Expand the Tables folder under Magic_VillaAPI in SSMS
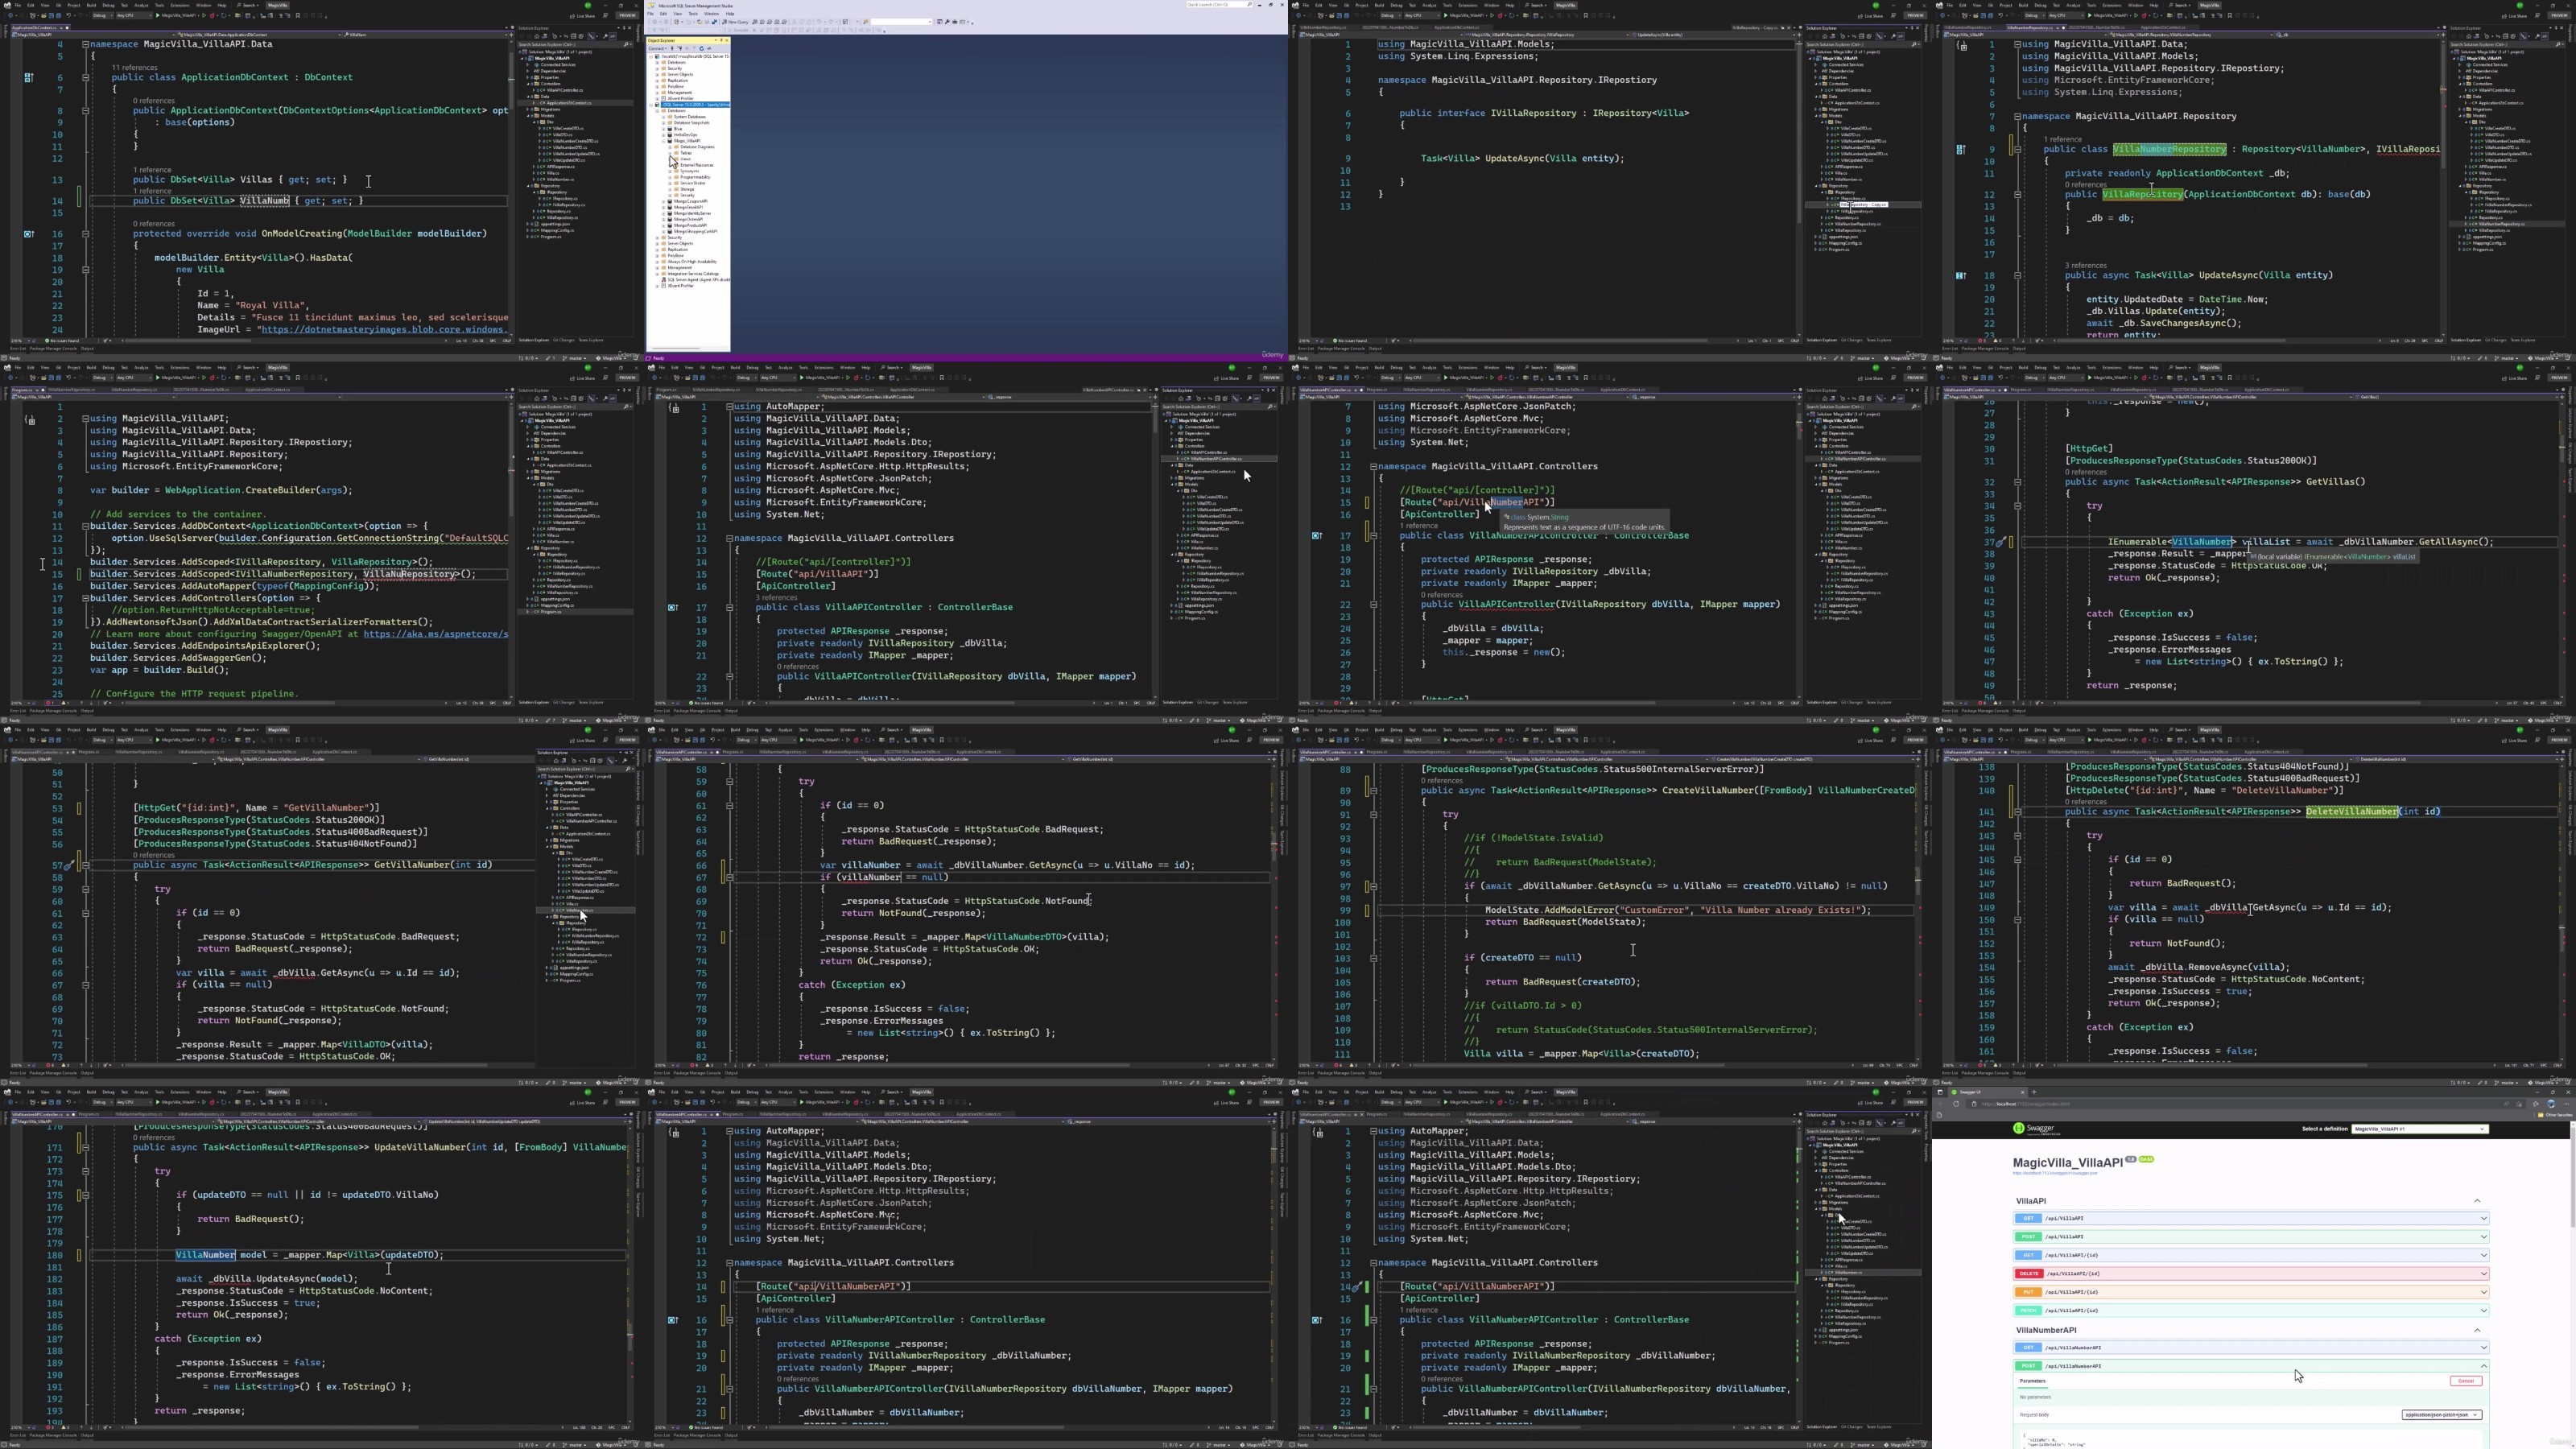This screenshot has width=2576, height=1449. [x=670, y=153]
